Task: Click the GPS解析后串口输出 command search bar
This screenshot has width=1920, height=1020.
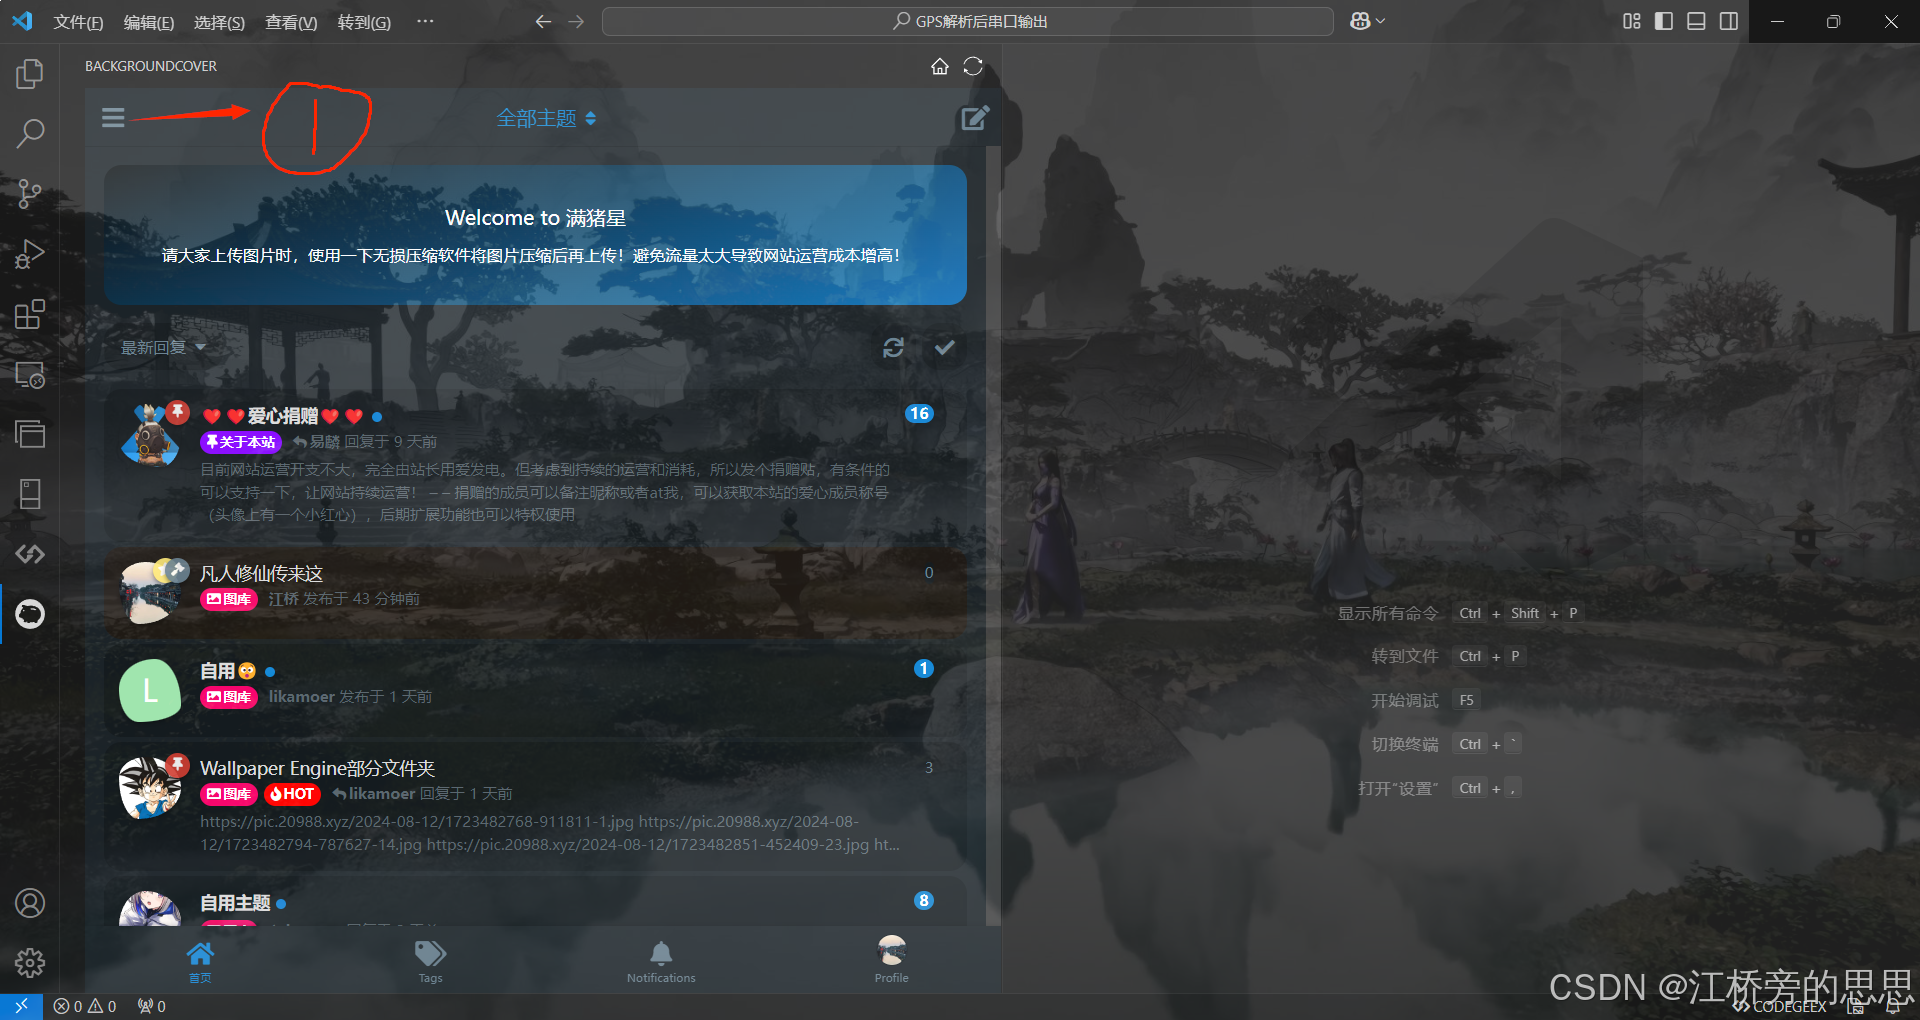Action: [x=968, y=21]
